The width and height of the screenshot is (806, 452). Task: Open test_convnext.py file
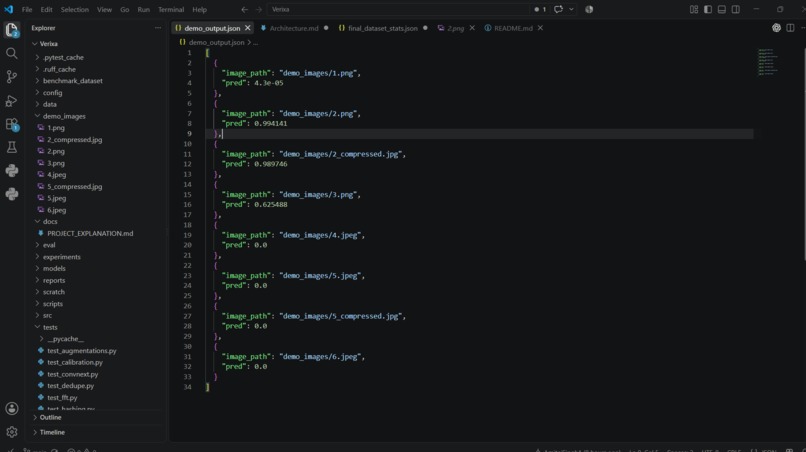72,374
